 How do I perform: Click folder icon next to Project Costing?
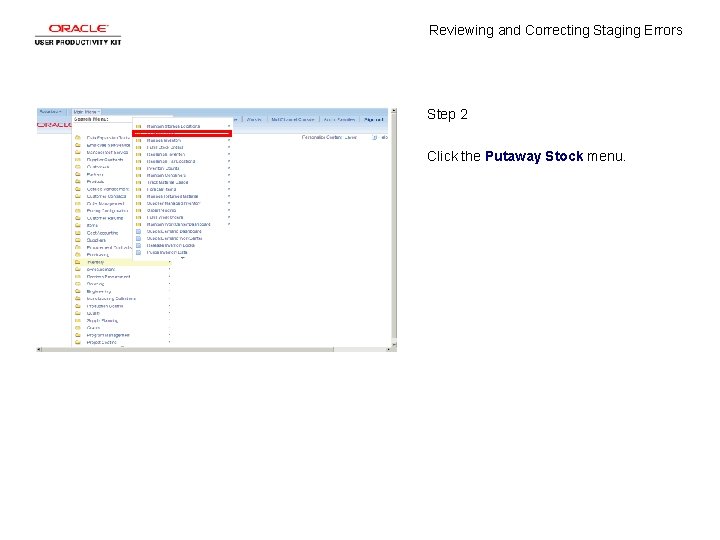coord(78,342)
